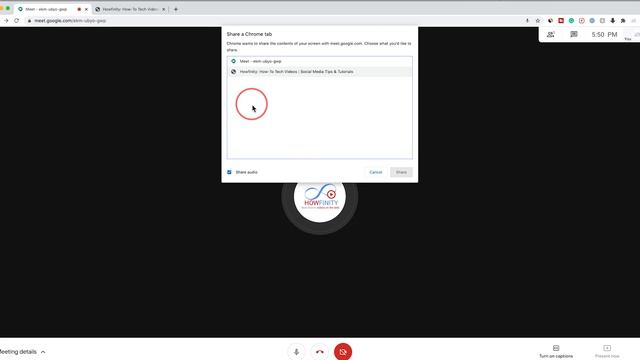Image resolution: width=640 pixels, height=360 pixels.
Task: Mute the microphone in Meet
Action: click(296, 352)
